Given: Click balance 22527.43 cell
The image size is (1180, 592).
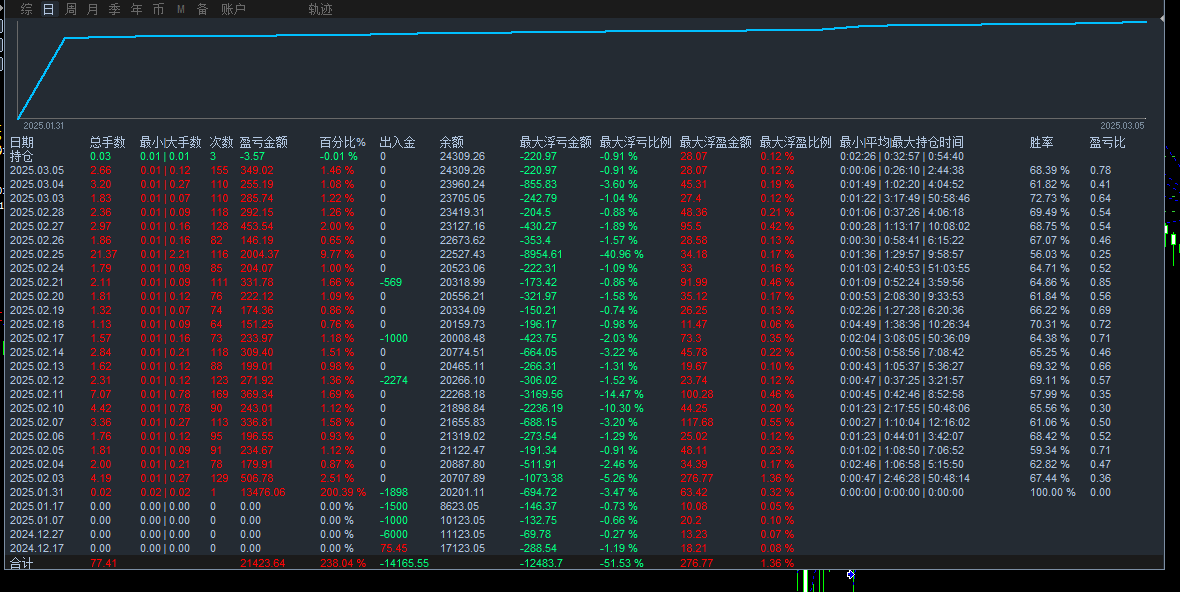Looking at the screenshot, I should pyautogui.click(x=462, y=254).
